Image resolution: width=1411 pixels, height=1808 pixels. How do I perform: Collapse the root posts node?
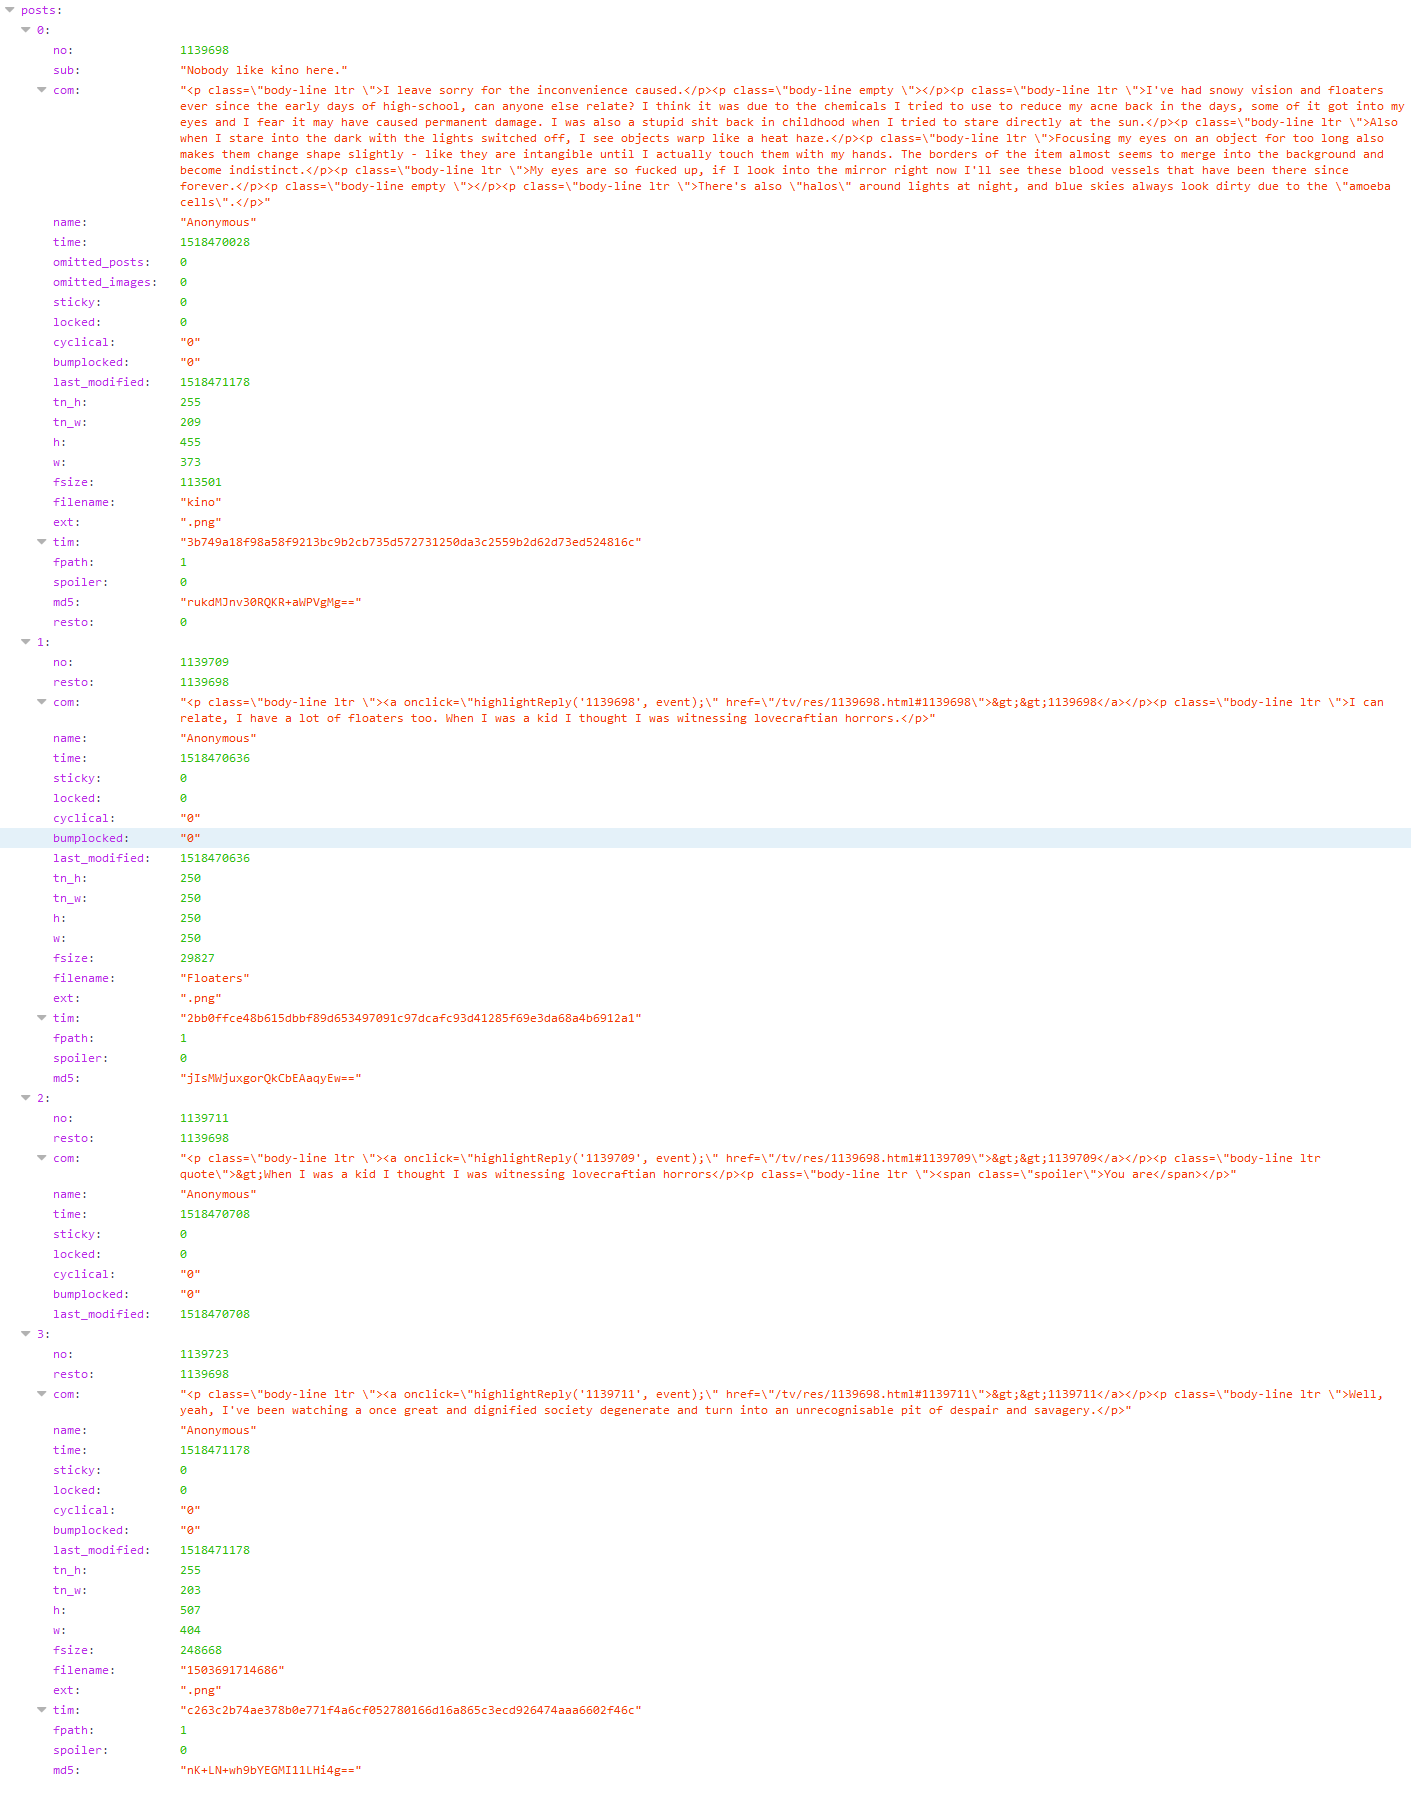coord(10,10)
